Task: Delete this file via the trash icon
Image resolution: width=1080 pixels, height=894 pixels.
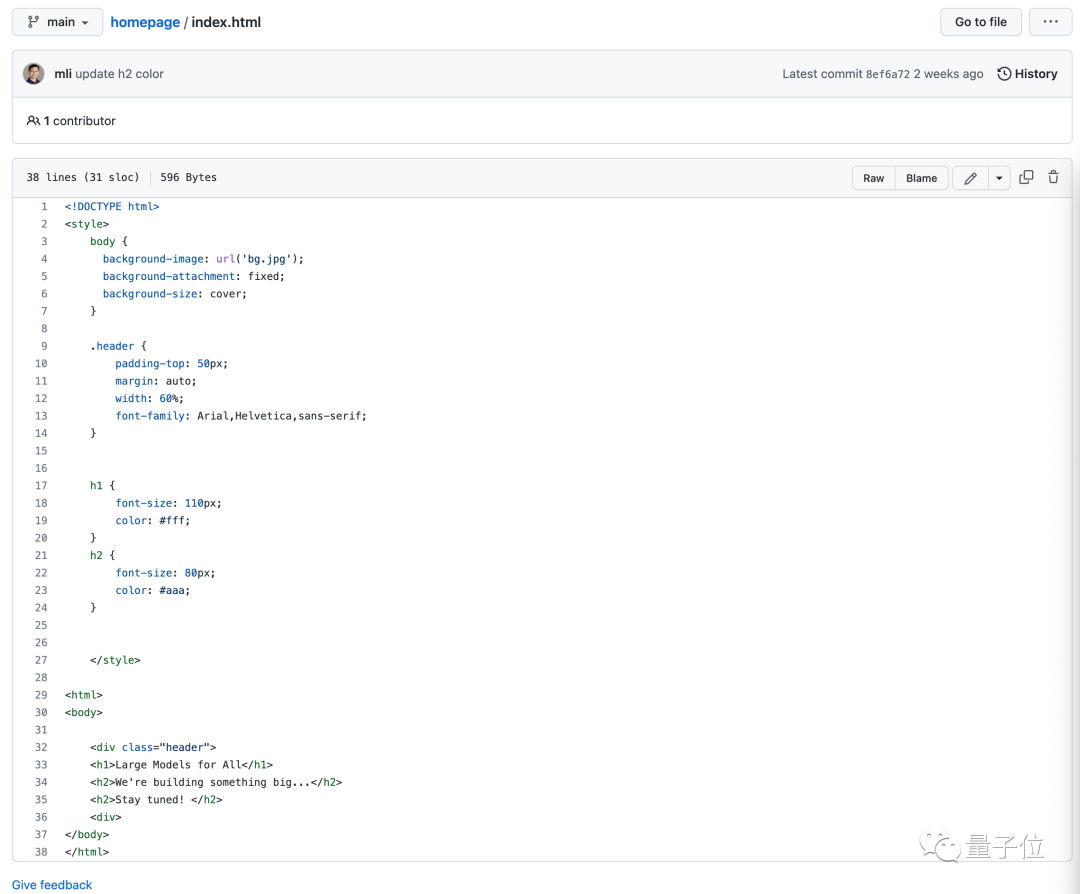Action: [1053, 178]
